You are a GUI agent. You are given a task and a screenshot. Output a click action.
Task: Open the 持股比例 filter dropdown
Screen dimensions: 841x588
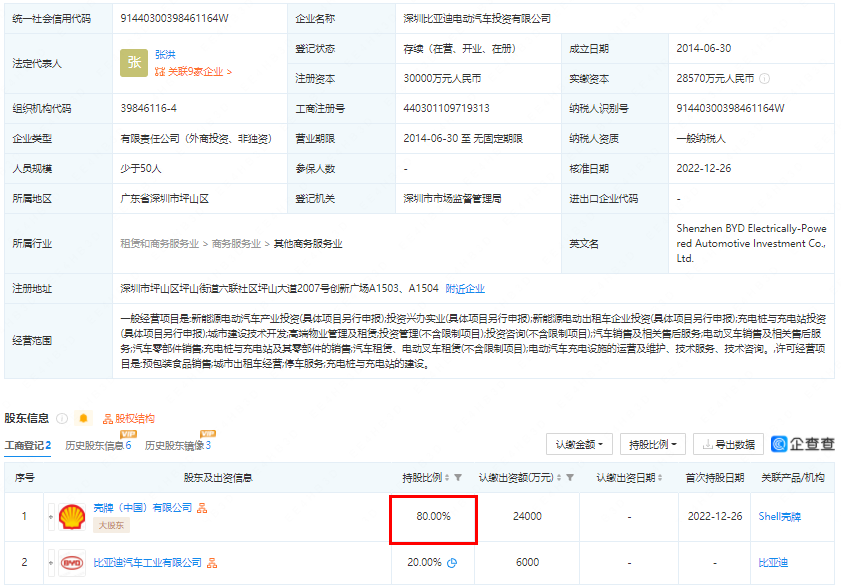coord(651,444)
